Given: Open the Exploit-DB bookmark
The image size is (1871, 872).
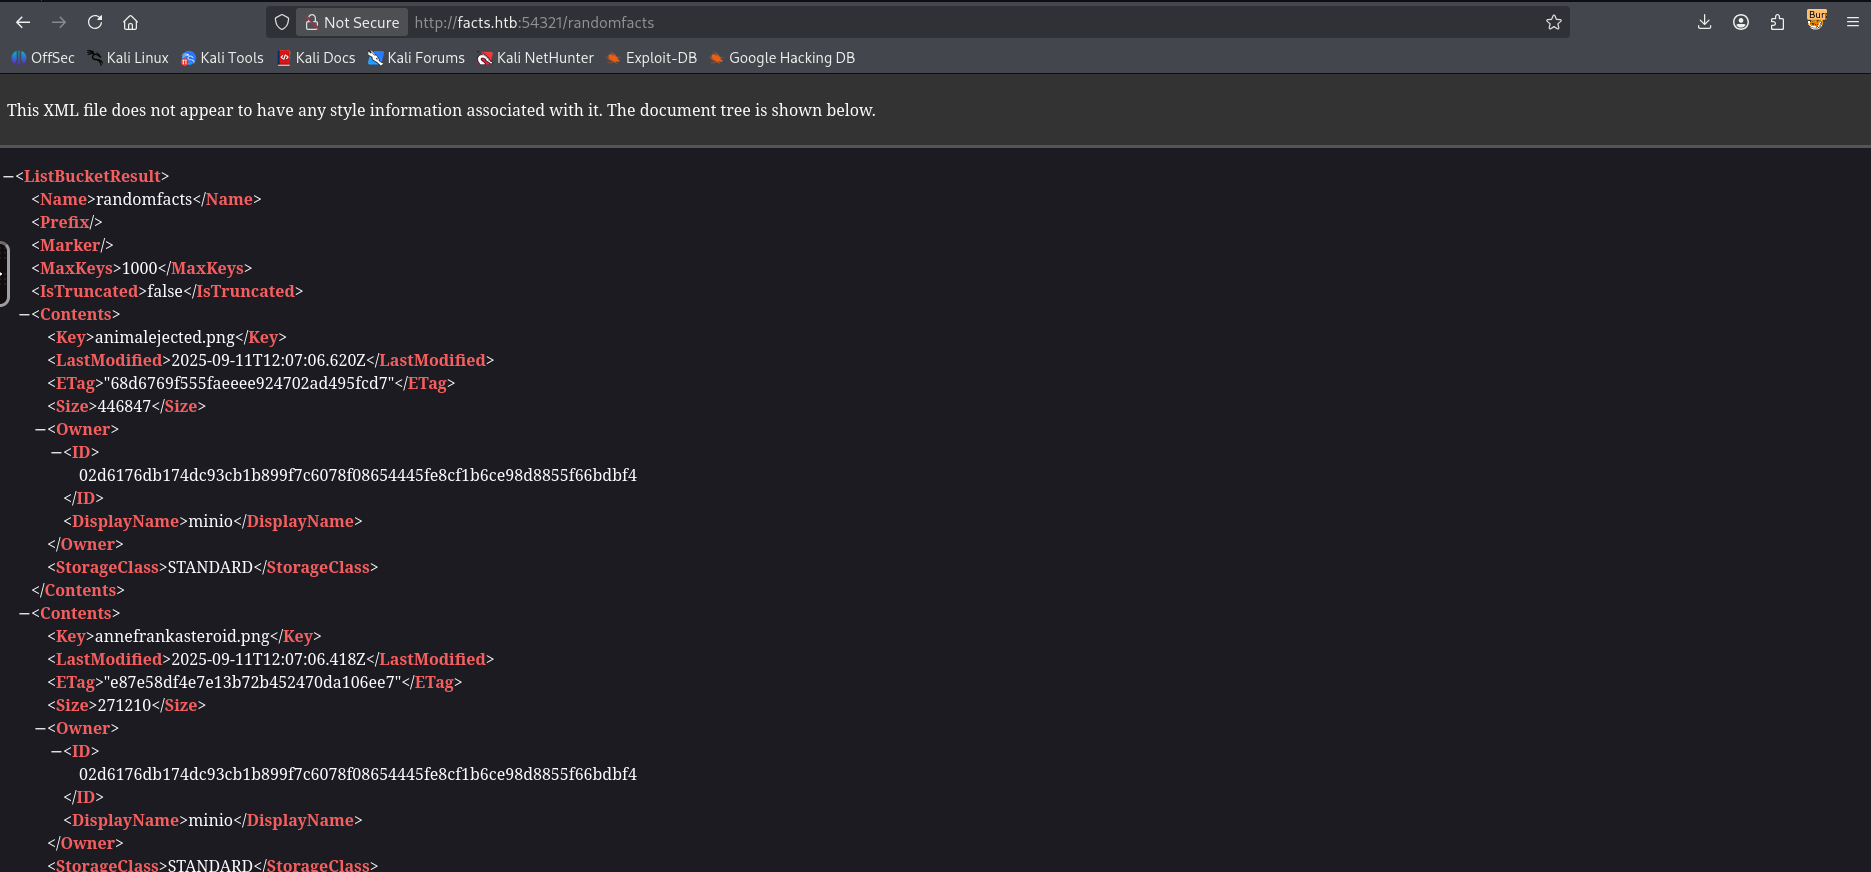Looking at the screenshot, I should (x=652, y=58).
